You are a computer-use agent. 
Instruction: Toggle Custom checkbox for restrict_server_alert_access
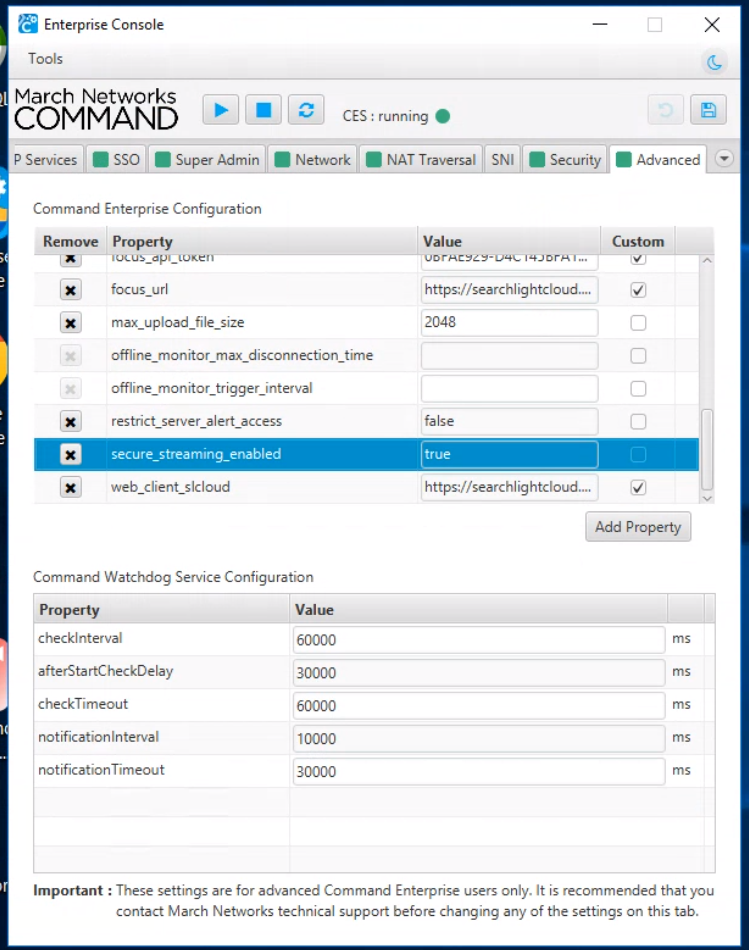coord(638,421)
